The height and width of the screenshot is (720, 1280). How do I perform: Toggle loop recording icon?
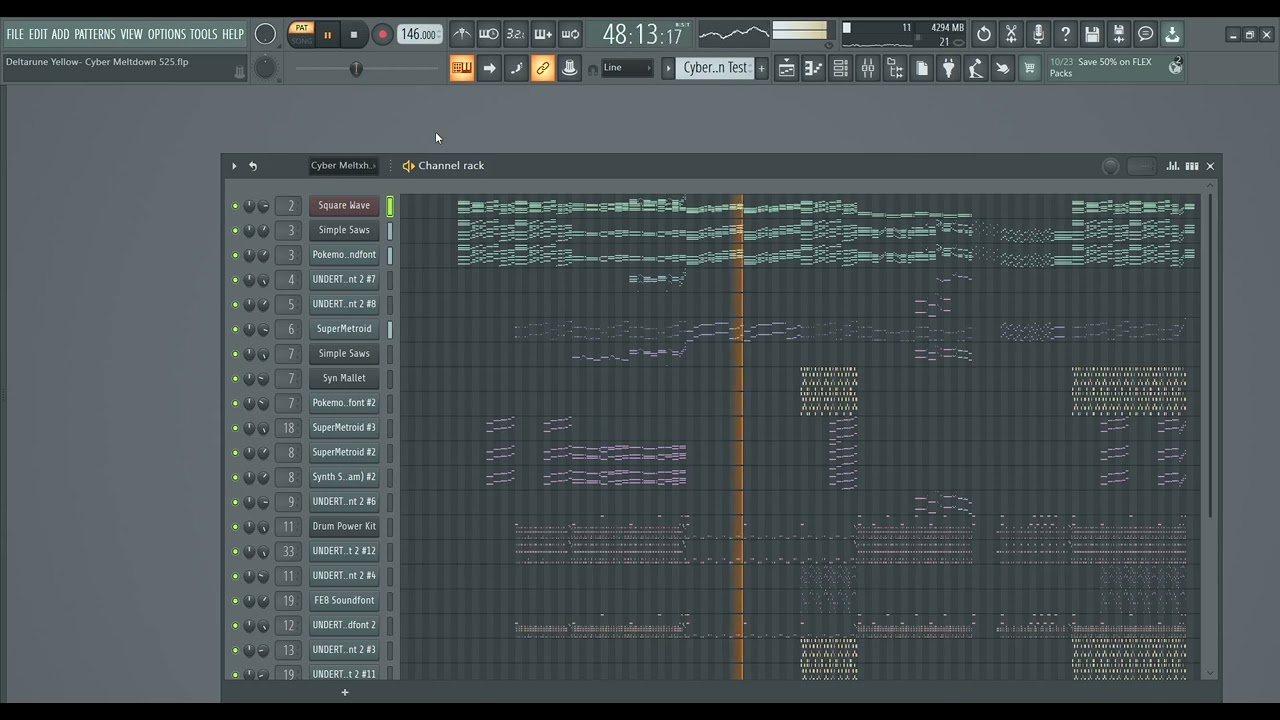pyautogui.click(x=570, y=35)
